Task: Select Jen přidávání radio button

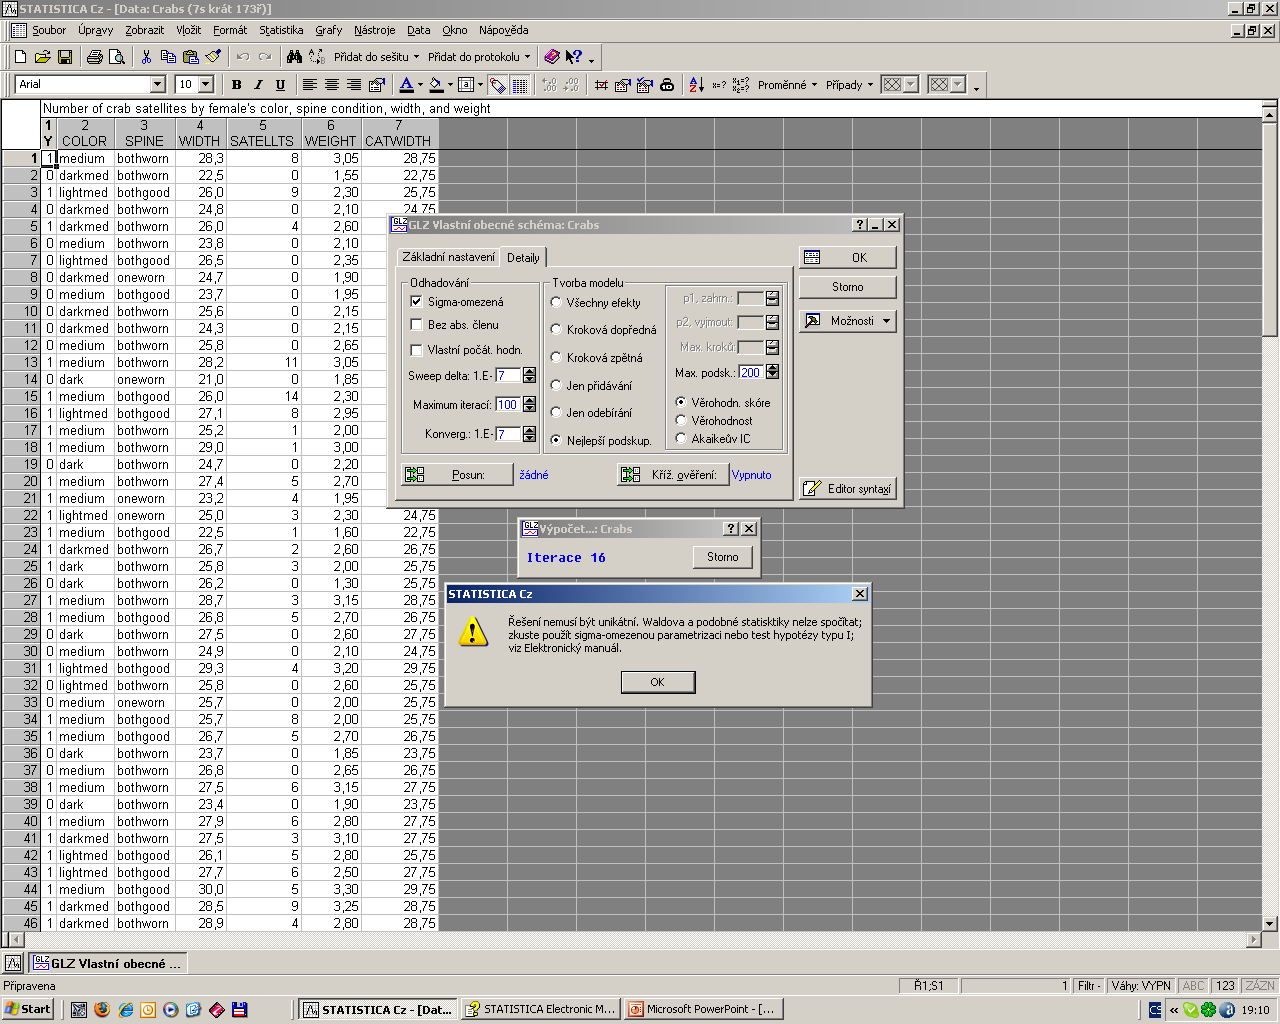Action: [x=556, y=385]
